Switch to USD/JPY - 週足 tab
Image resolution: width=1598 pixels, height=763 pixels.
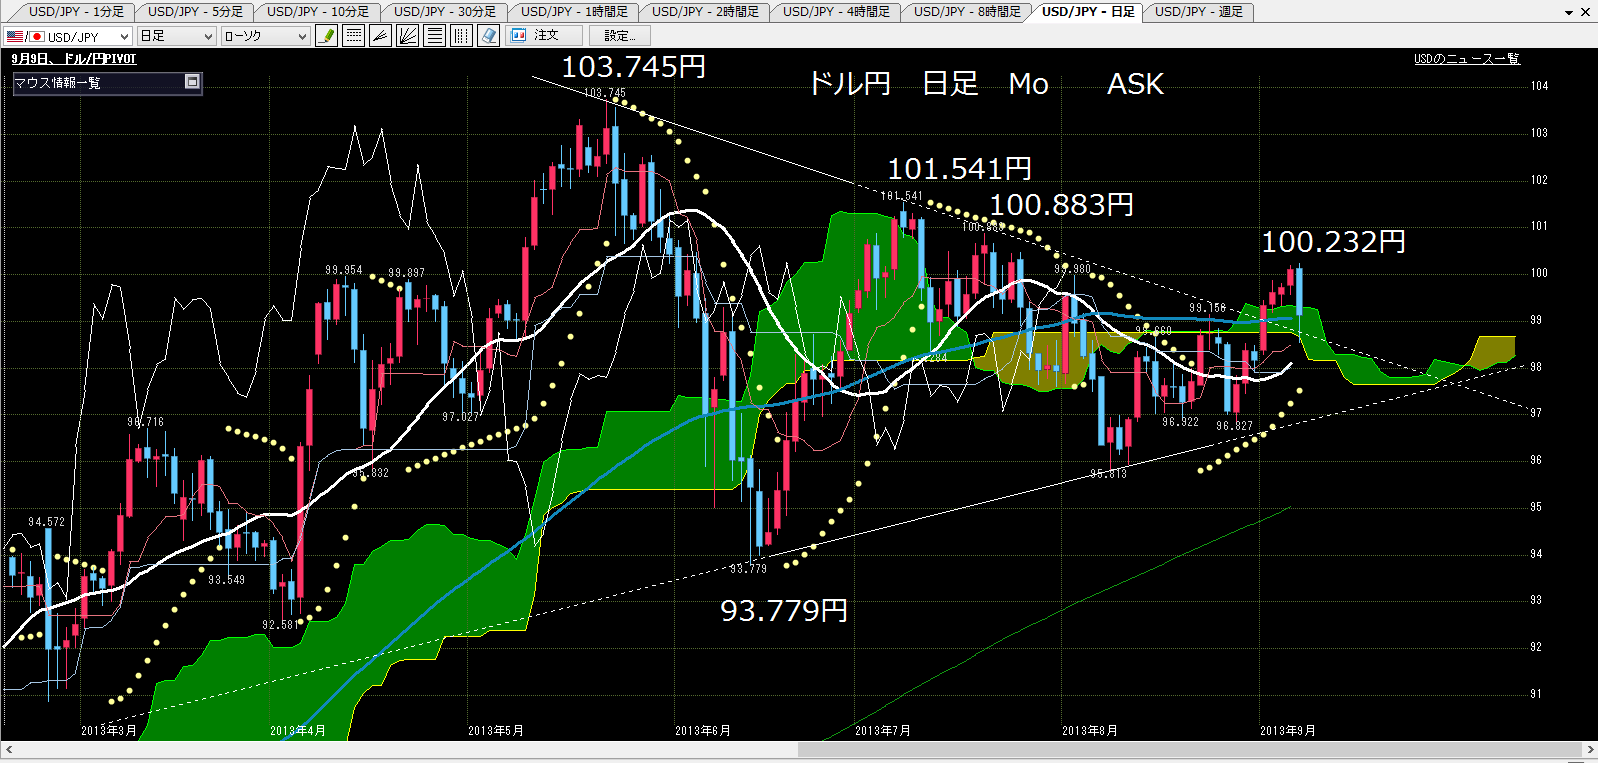coord(1198,12)
